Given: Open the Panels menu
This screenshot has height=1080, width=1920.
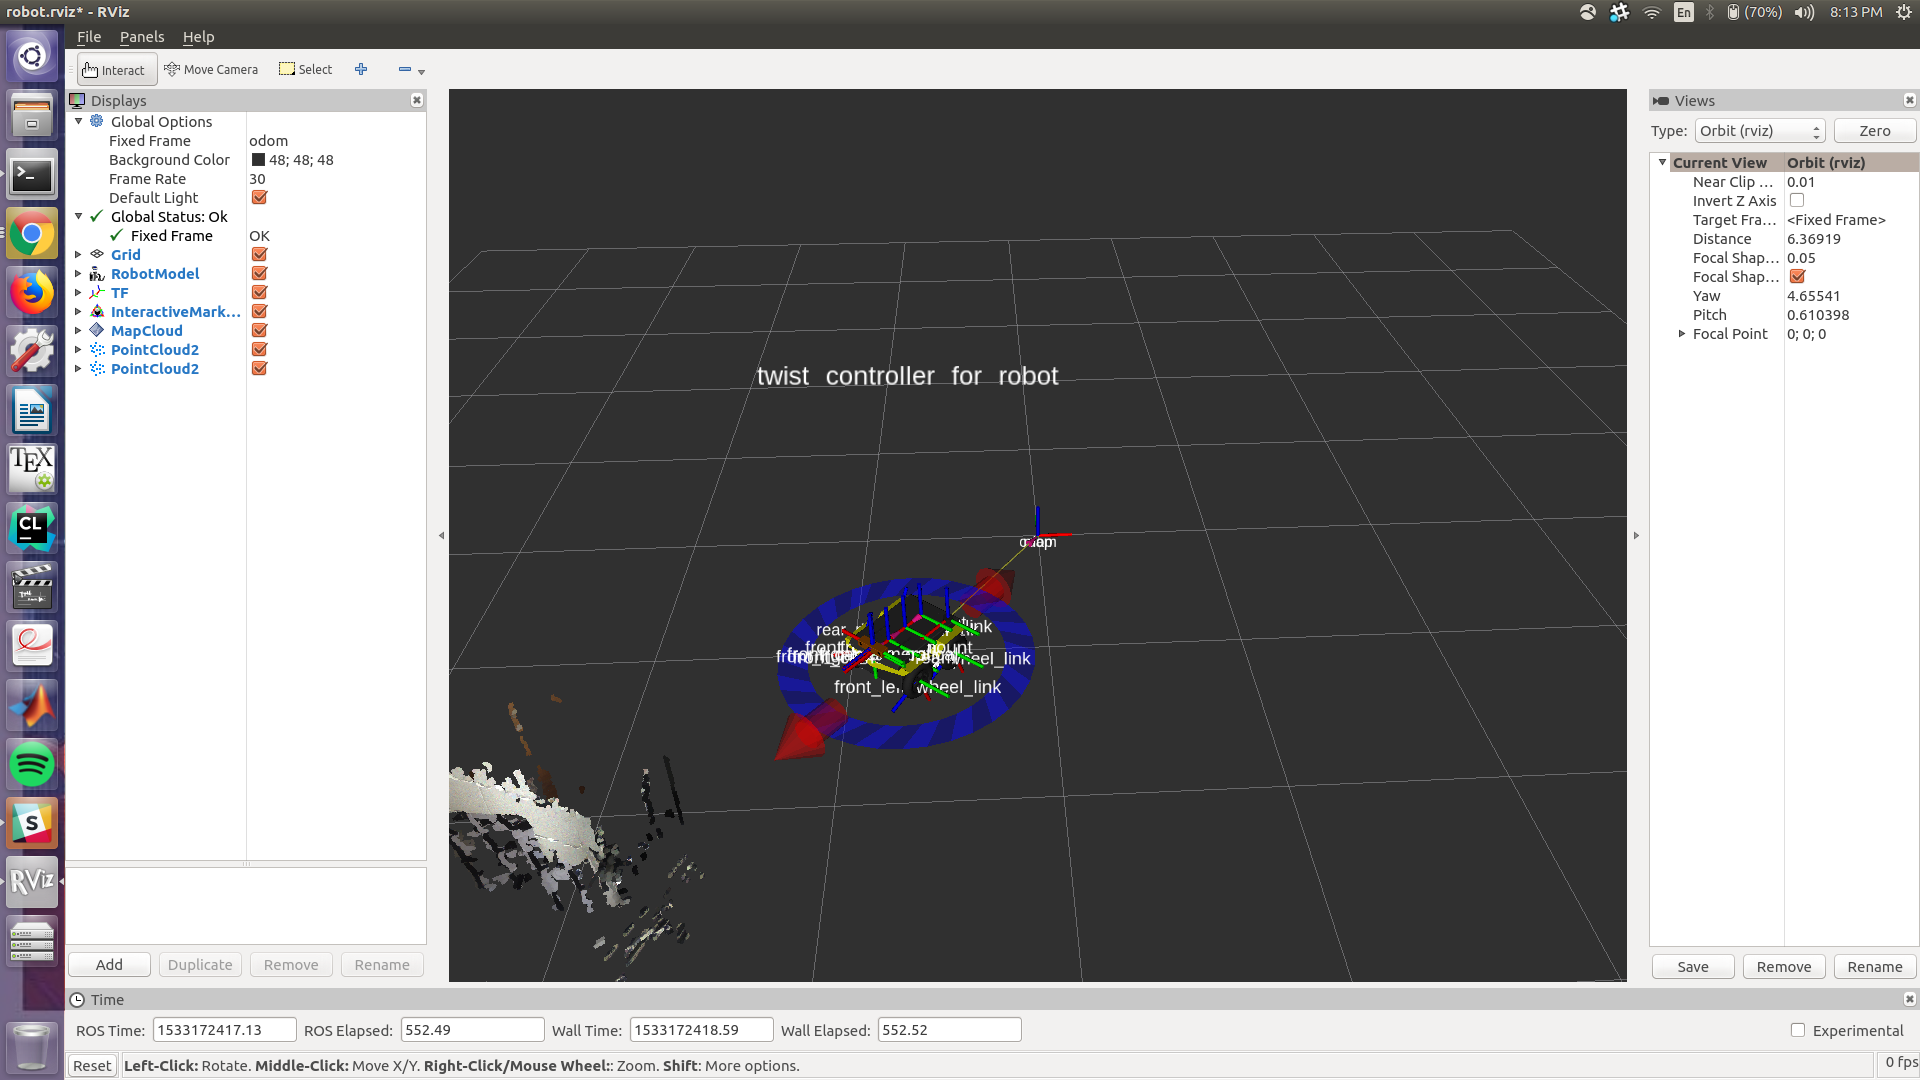Looking at the screenshot, I should tap(142, 37).
